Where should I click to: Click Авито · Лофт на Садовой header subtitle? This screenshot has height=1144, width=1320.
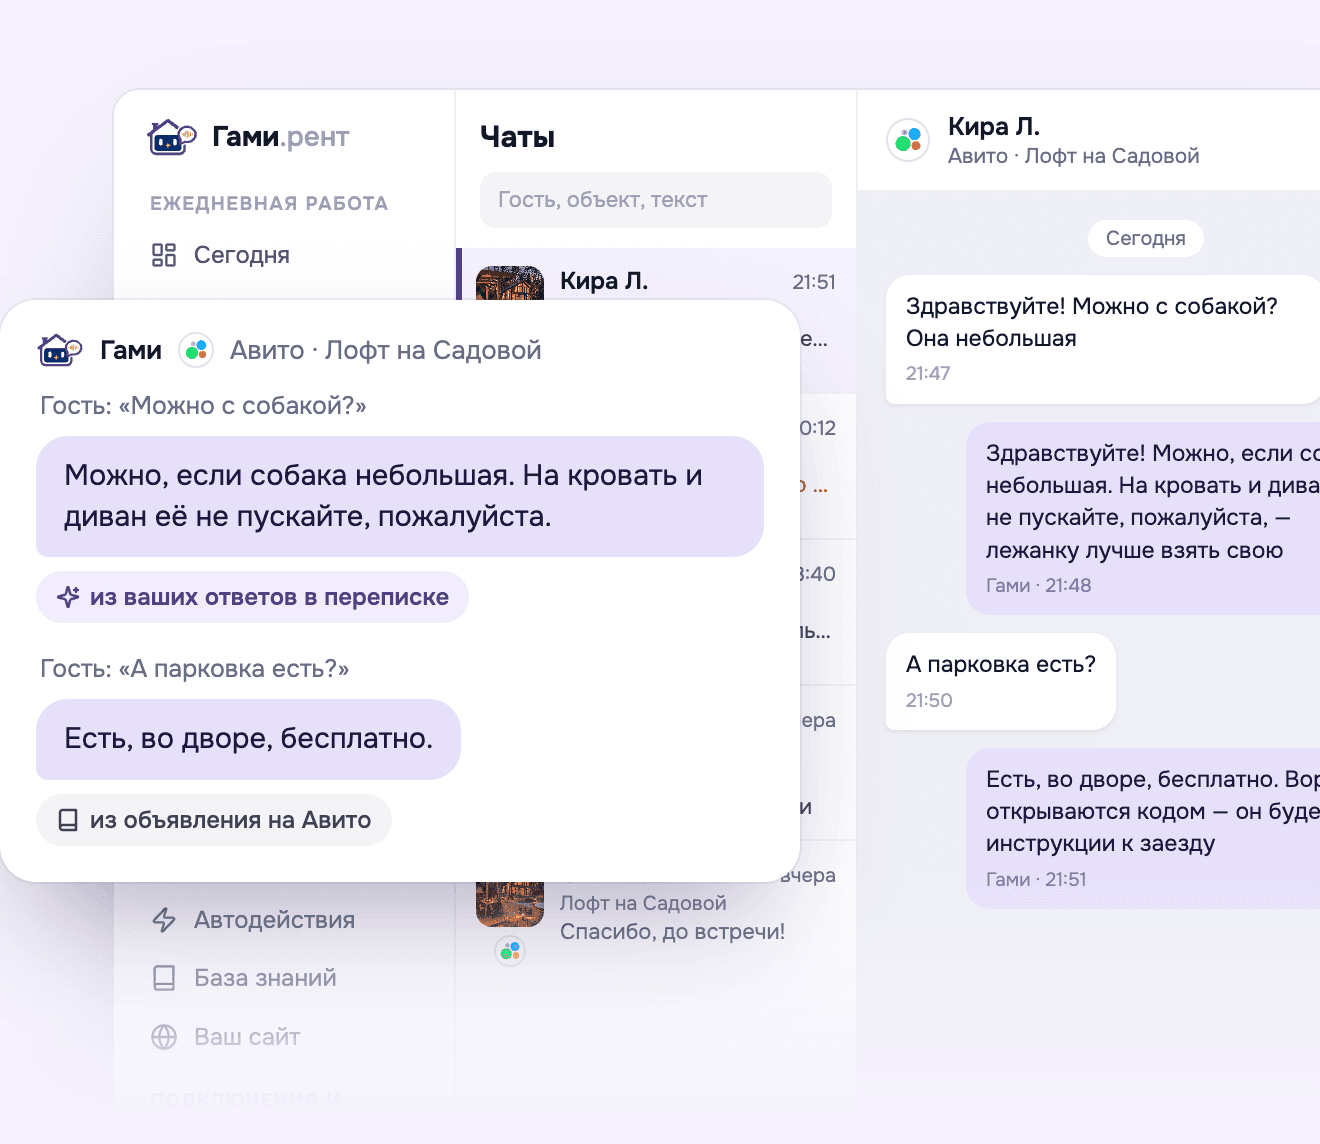click(x=1073, y=156)
